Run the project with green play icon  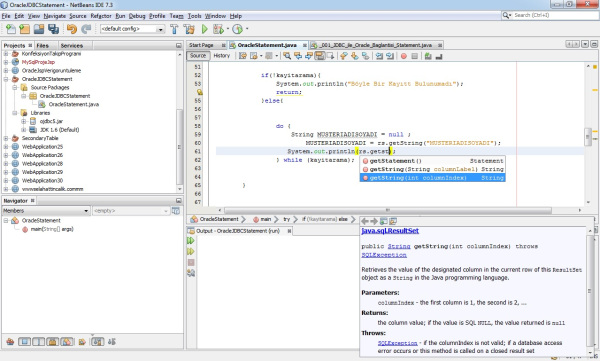point(204,29)
